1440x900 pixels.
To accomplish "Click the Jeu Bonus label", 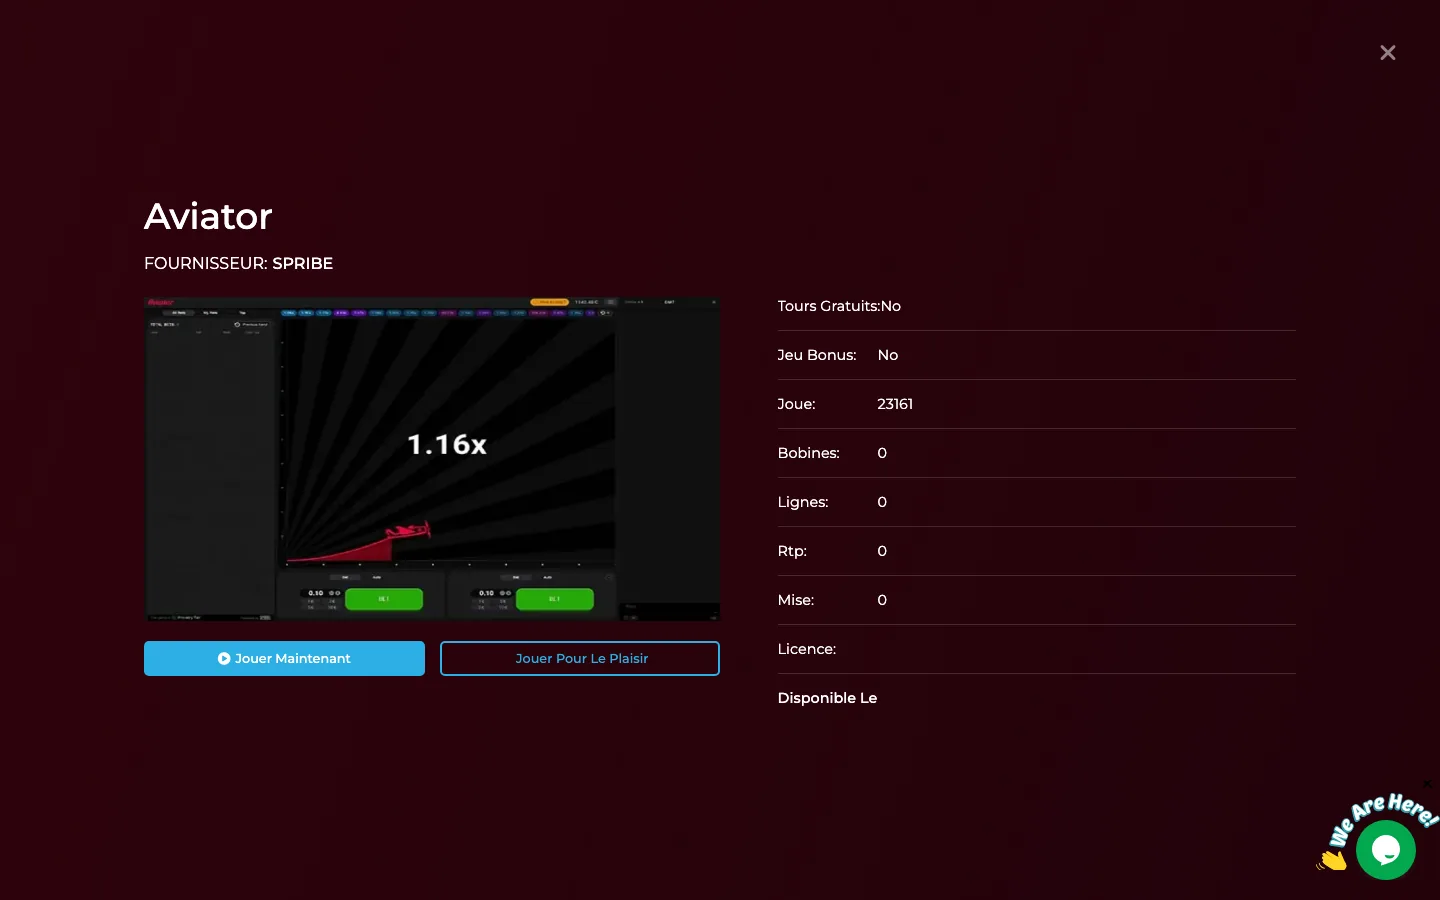I will click(x=817, y=355).
